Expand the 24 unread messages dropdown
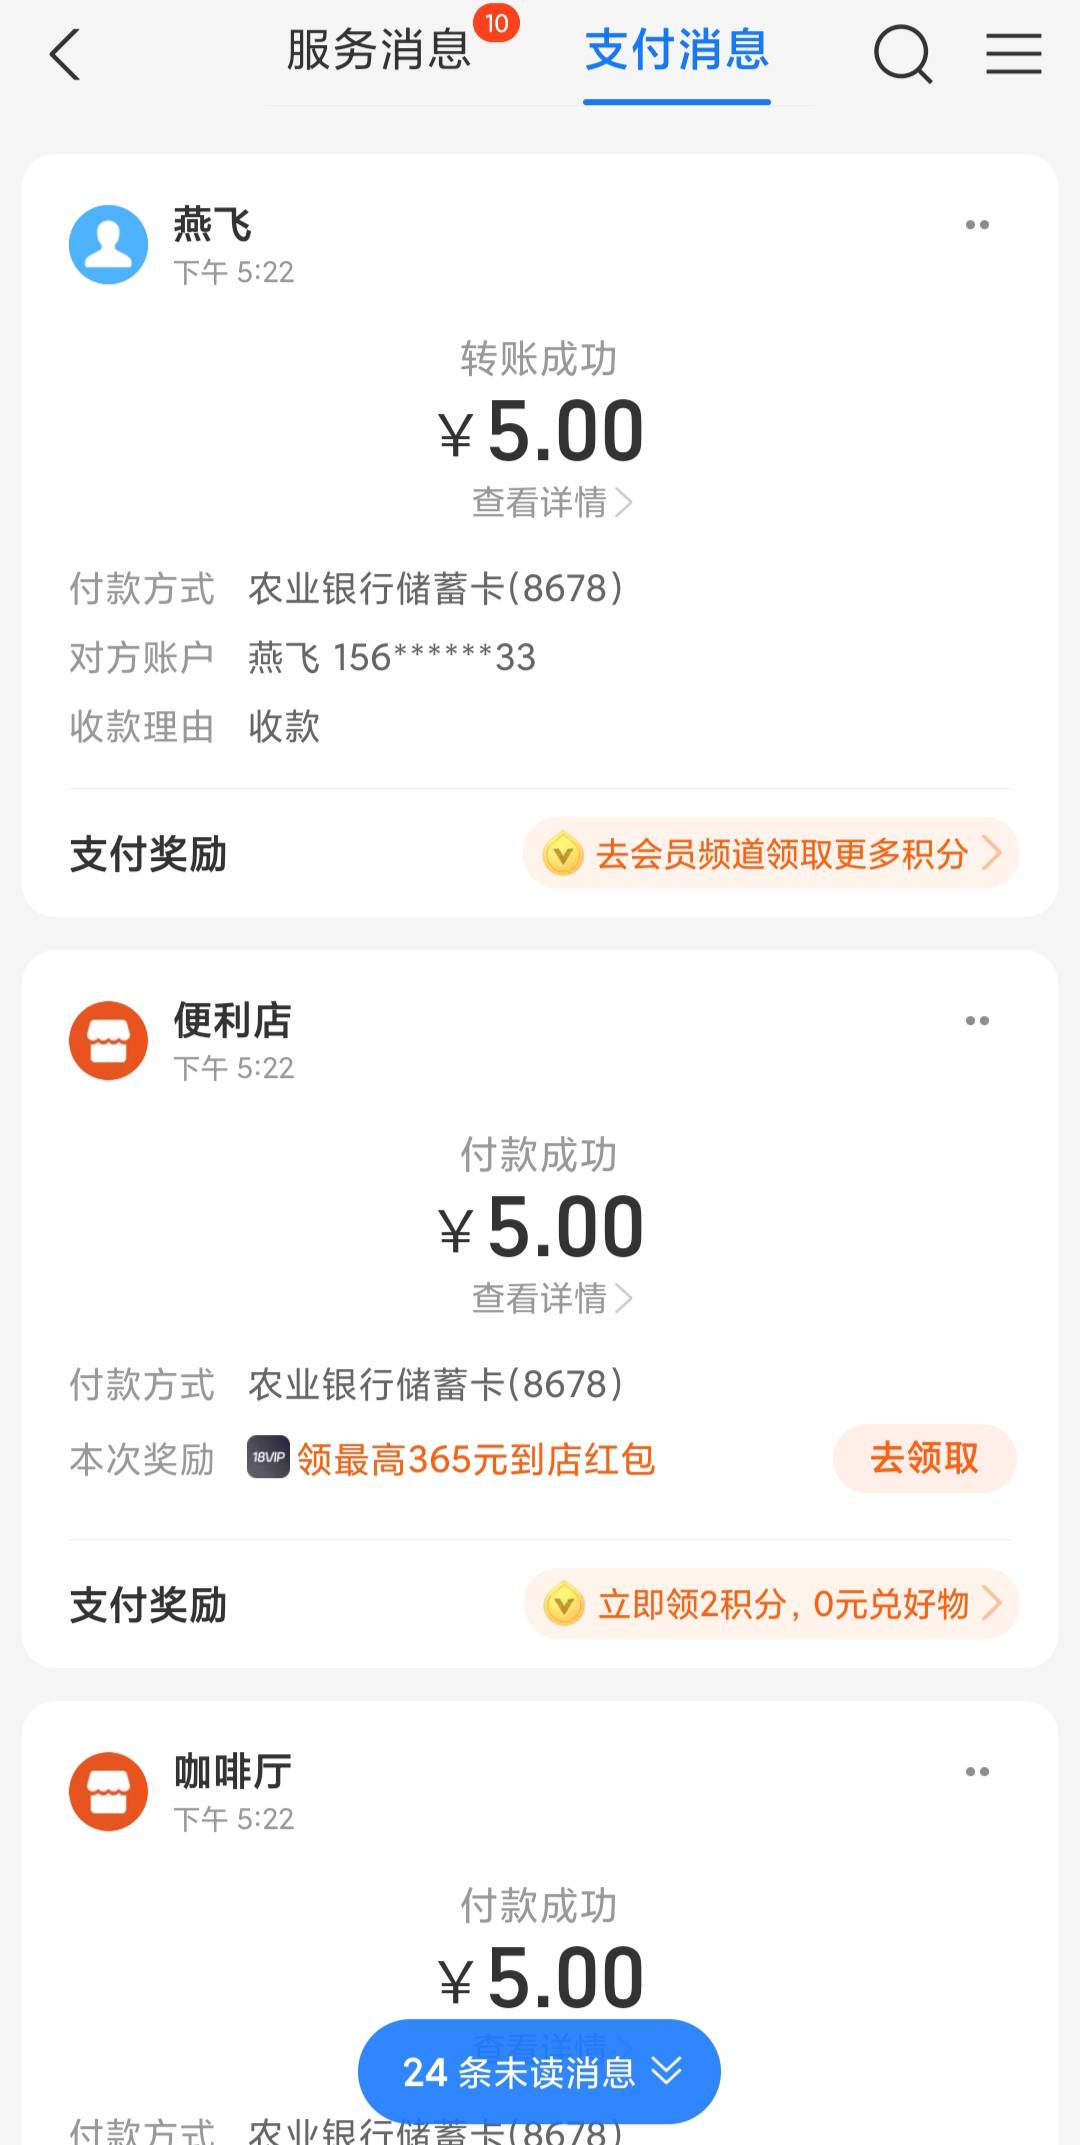The image size is (1080, 2145). (539, 2072)
